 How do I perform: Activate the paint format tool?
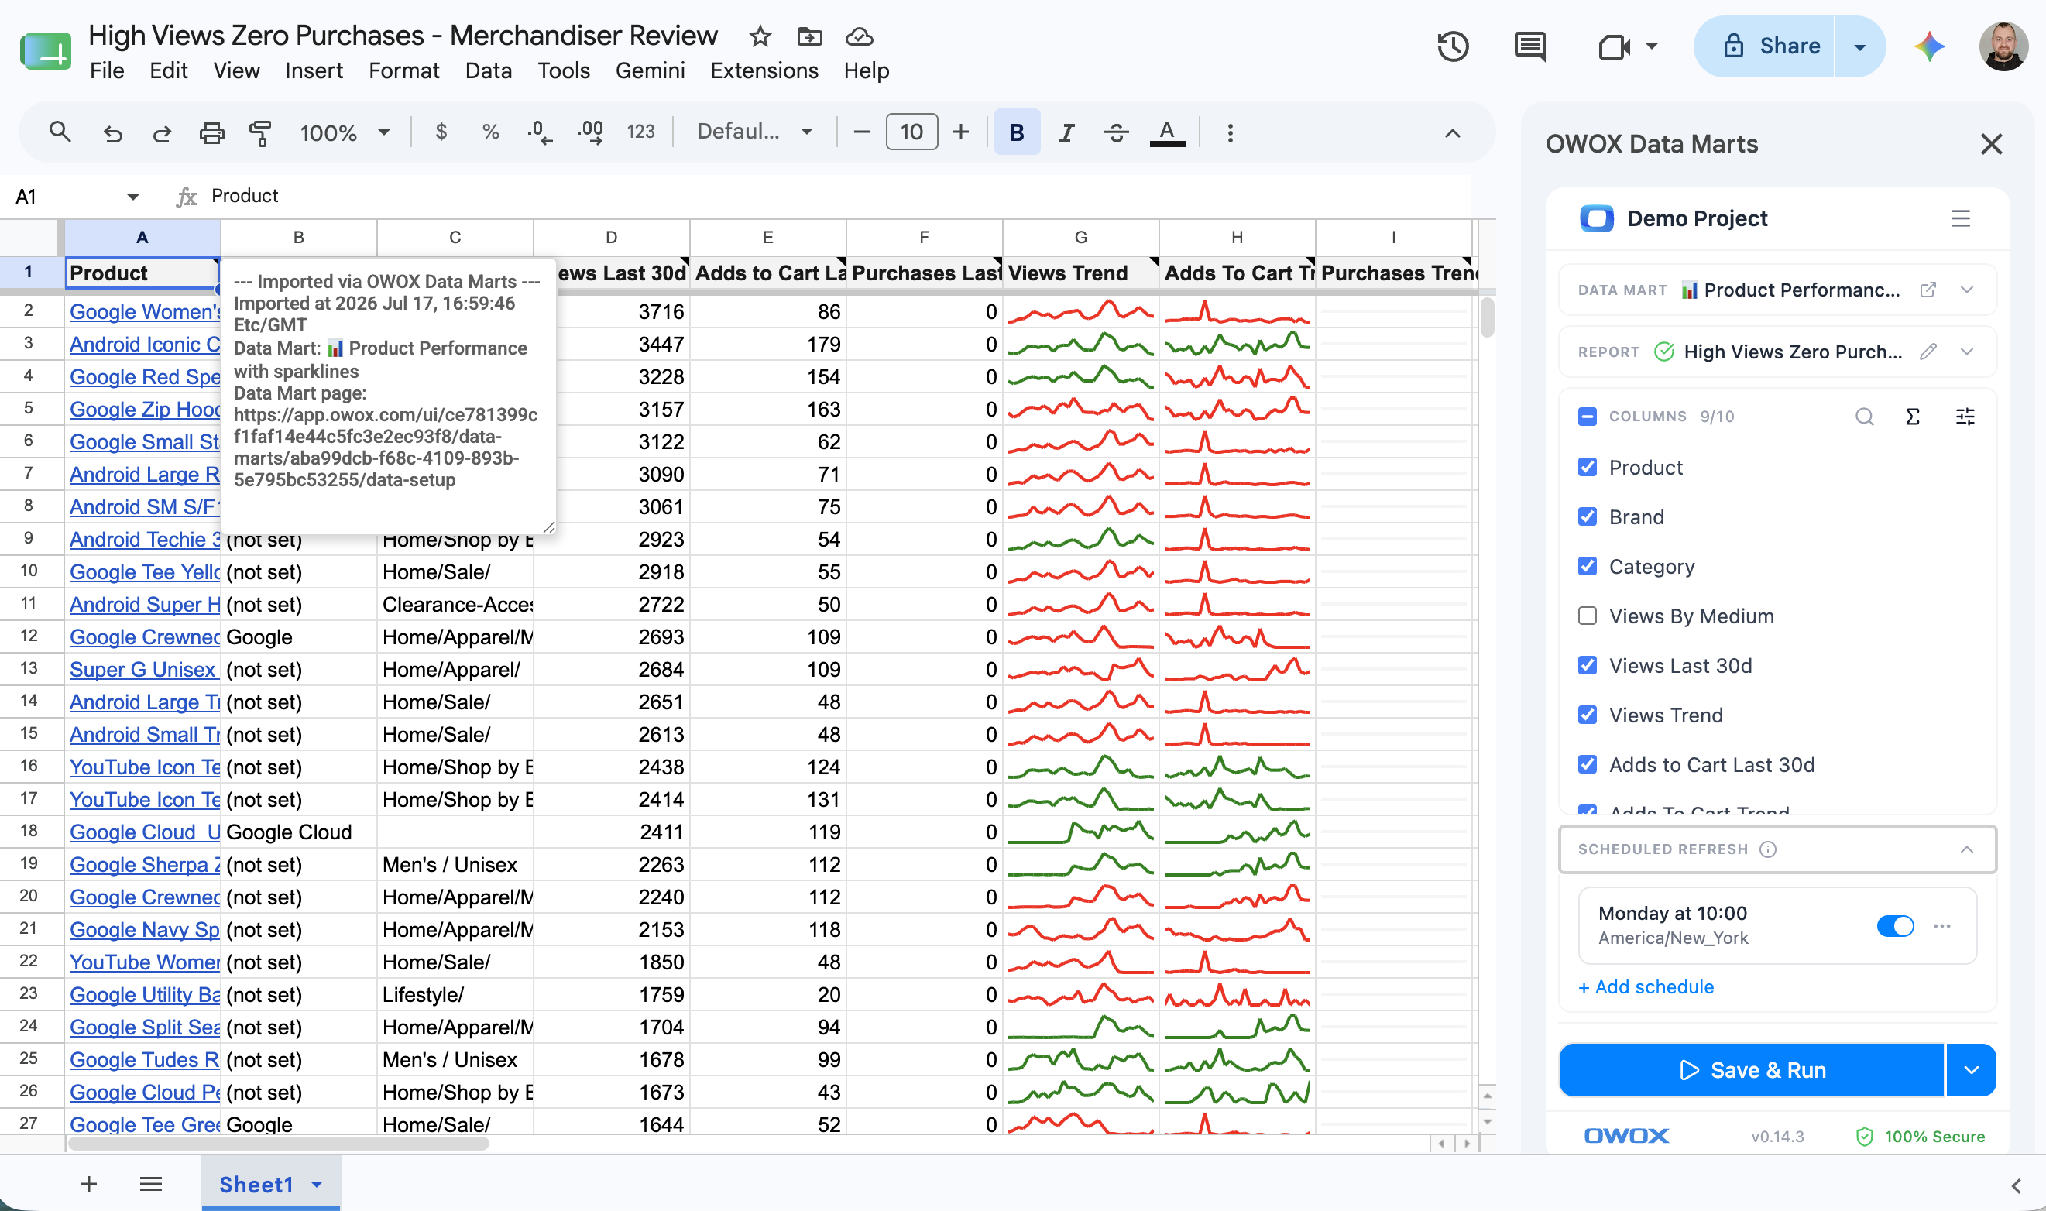click(260, 132)
